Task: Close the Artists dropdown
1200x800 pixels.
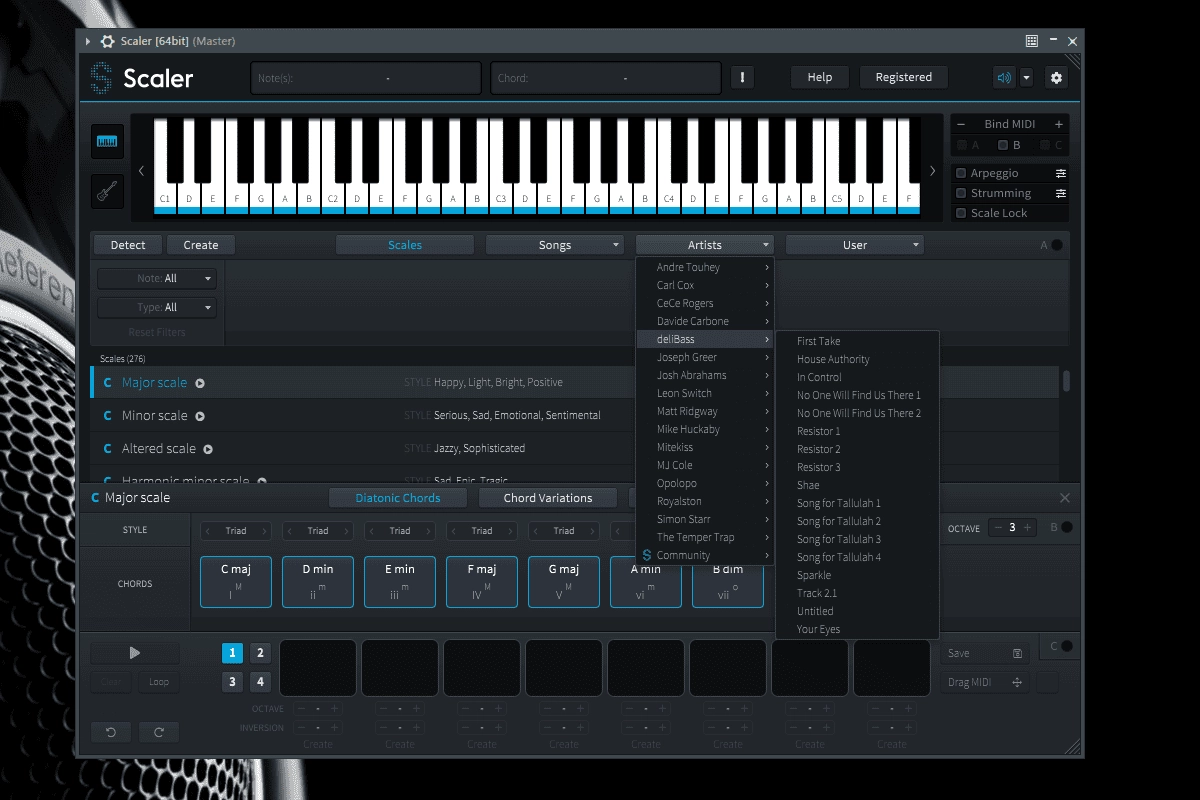Action: 705,245
